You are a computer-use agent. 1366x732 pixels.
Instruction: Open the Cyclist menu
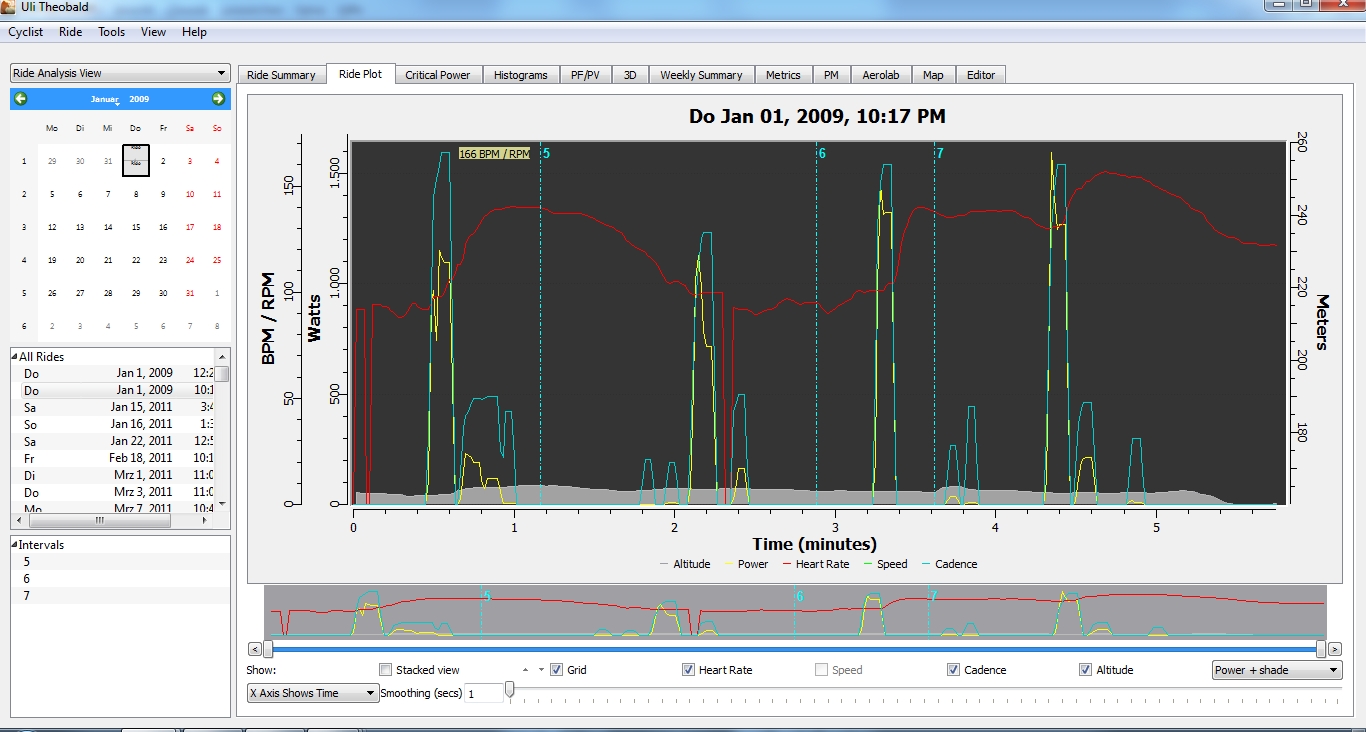(x=26, y=32)
